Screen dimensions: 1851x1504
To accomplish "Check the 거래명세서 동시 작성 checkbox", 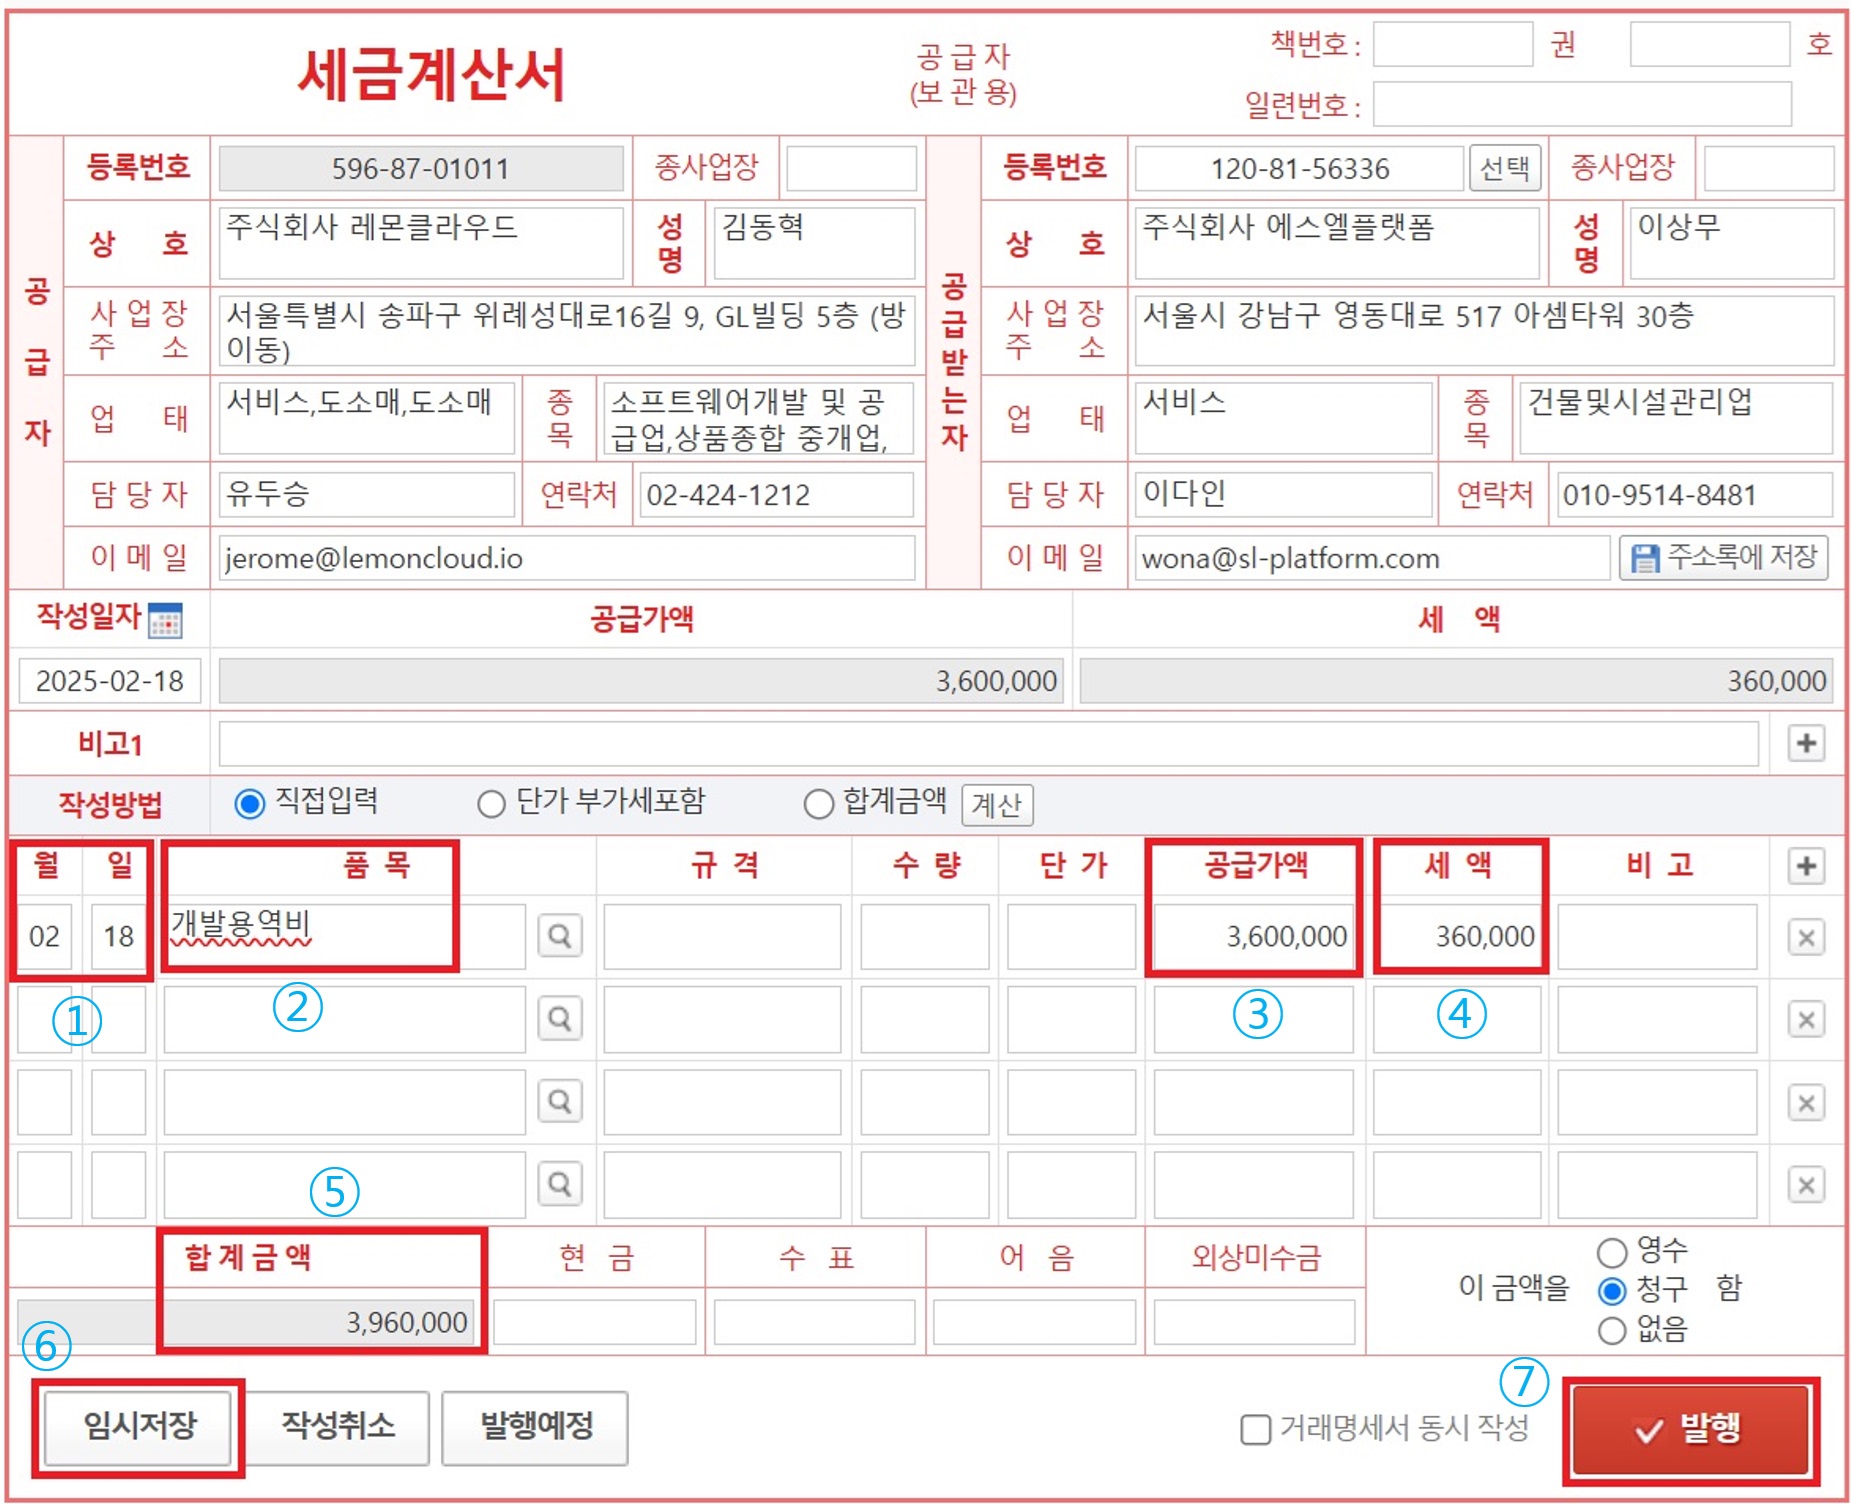I will [1255, 1429].
